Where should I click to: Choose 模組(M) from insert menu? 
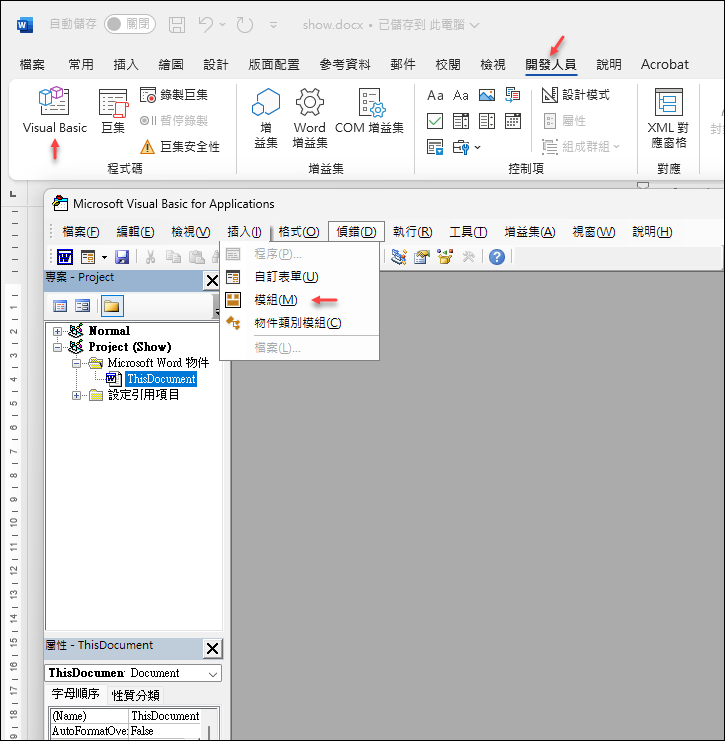tap(300, 300)
